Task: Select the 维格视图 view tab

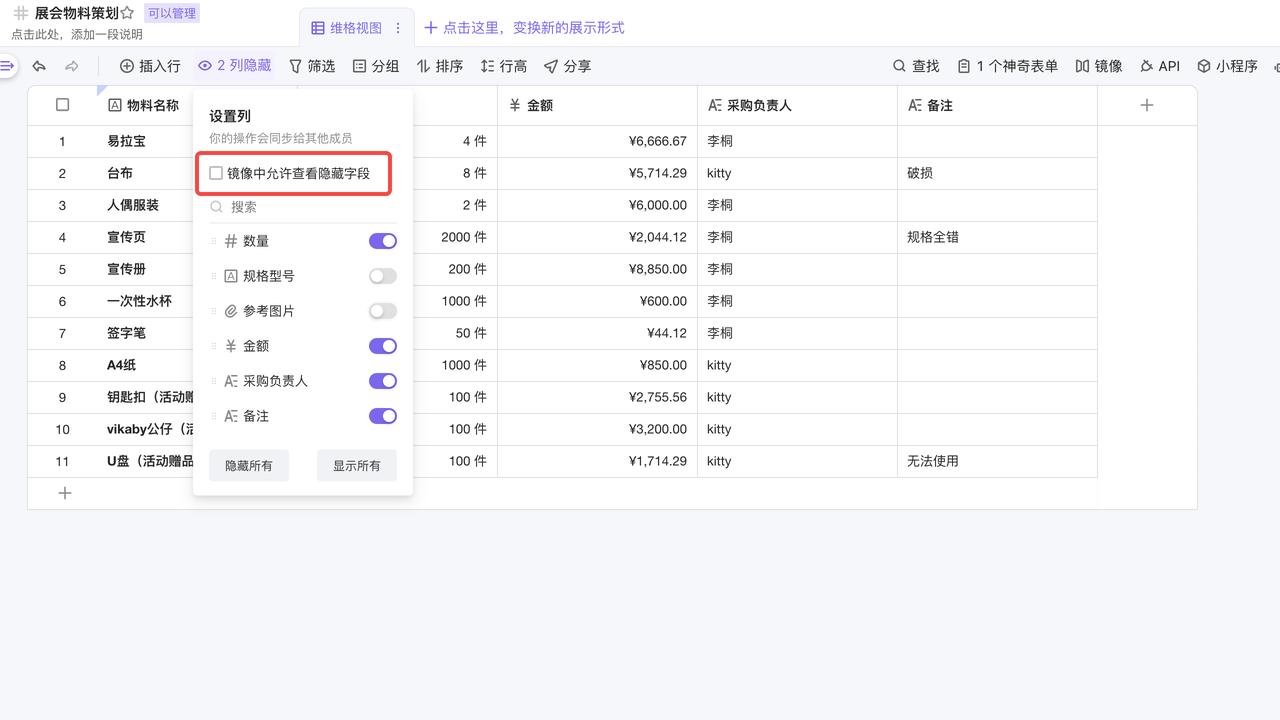Action: point(346,28)
